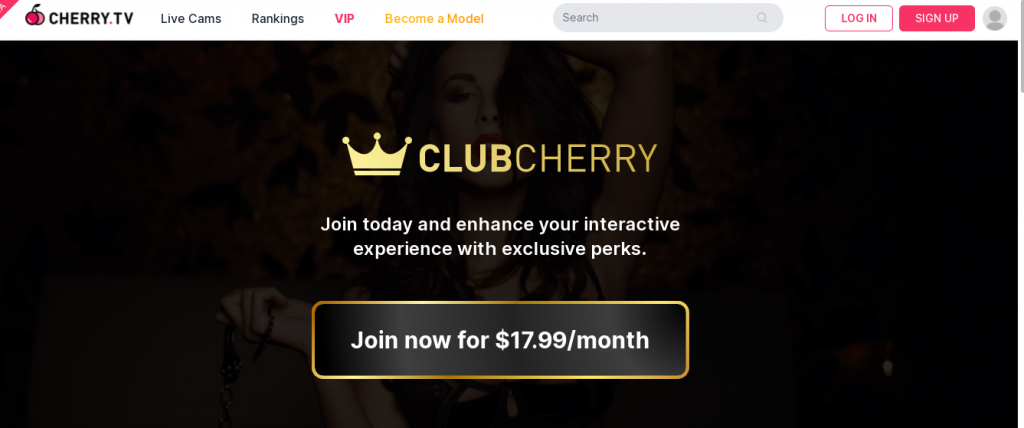The image size is (1024, 428).
Task: Click the pink corner ribbon badge
Action: tap(7, 7)
